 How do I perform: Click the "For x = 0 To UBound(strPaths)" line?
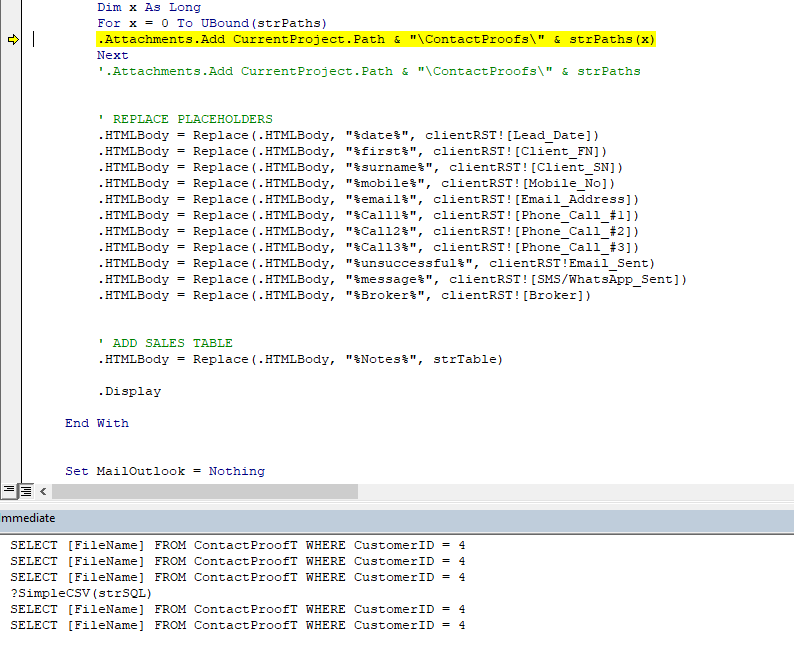coord(212,23)
